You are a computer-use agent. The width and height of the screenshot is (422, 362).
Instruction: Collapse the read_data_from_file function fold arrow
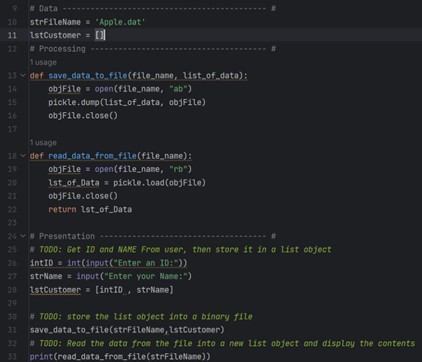tap(23, 156)
